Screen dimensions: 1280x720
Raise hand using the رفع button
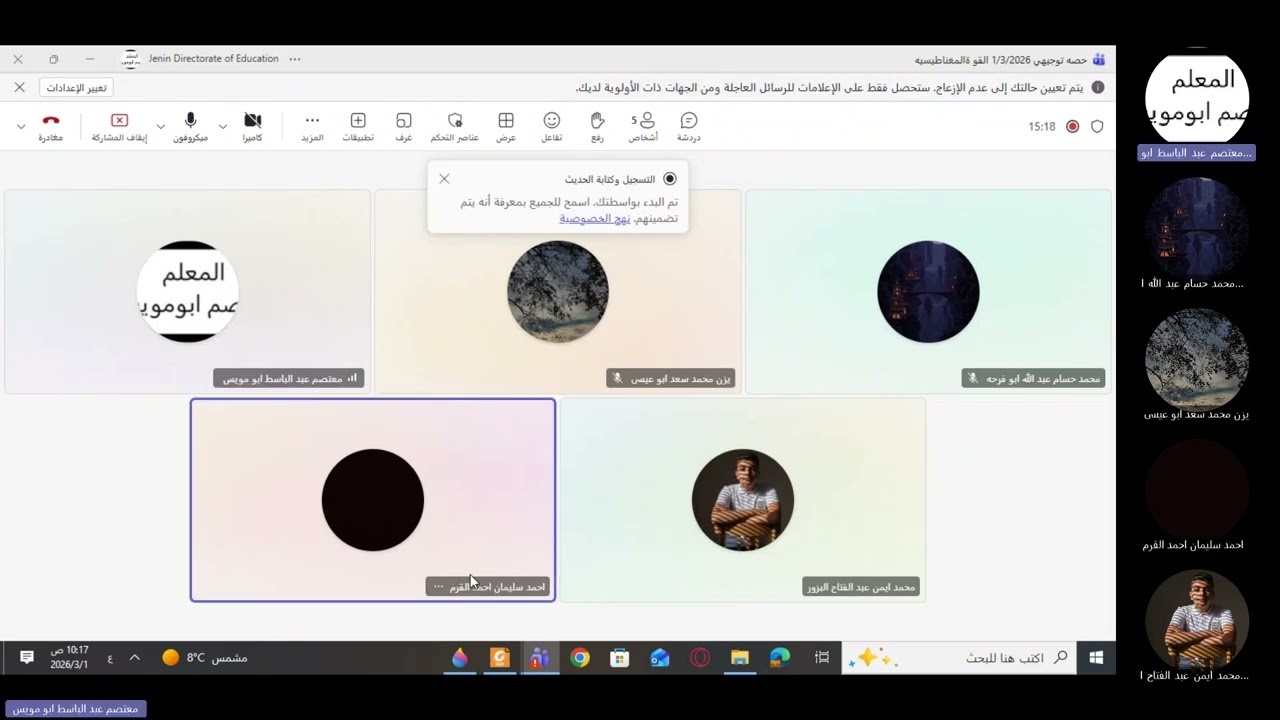[597, 127]
